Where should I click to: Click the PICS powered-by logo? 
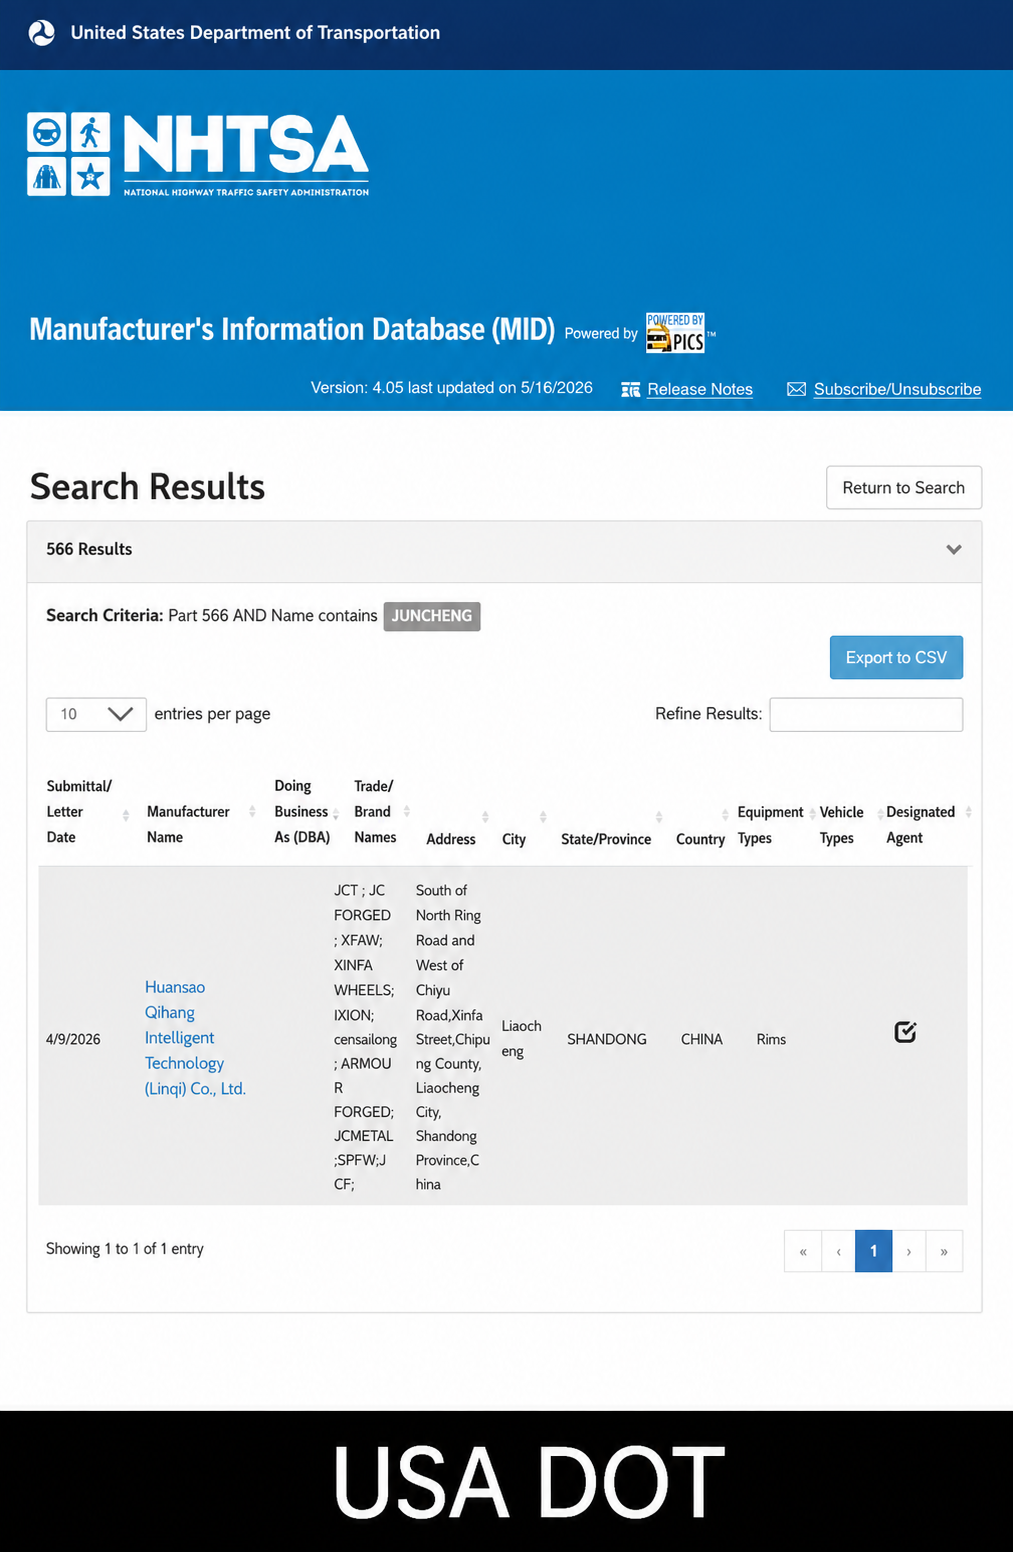pyautogui.click(x=675, y=333)
